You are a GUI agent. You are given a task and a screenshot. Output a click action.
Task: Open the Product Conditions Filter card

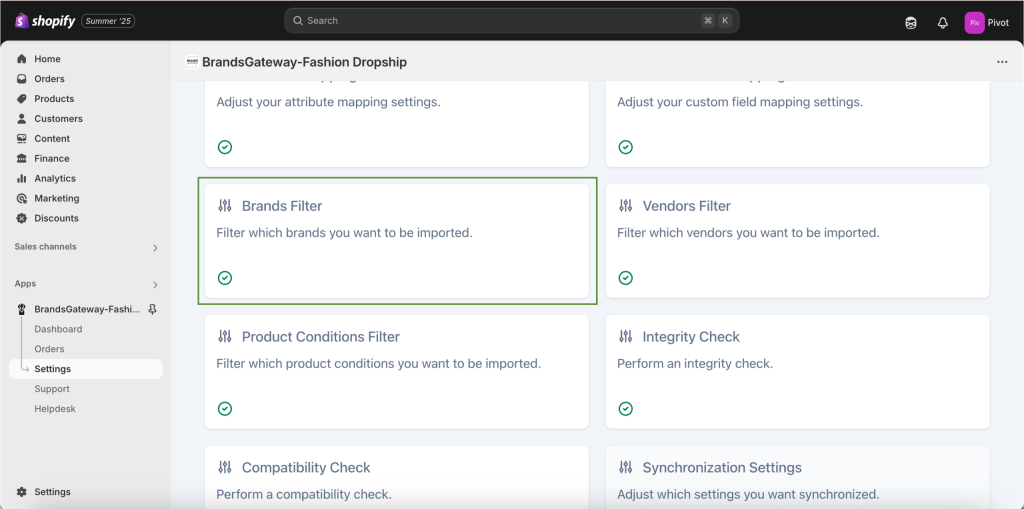point(397,372)
